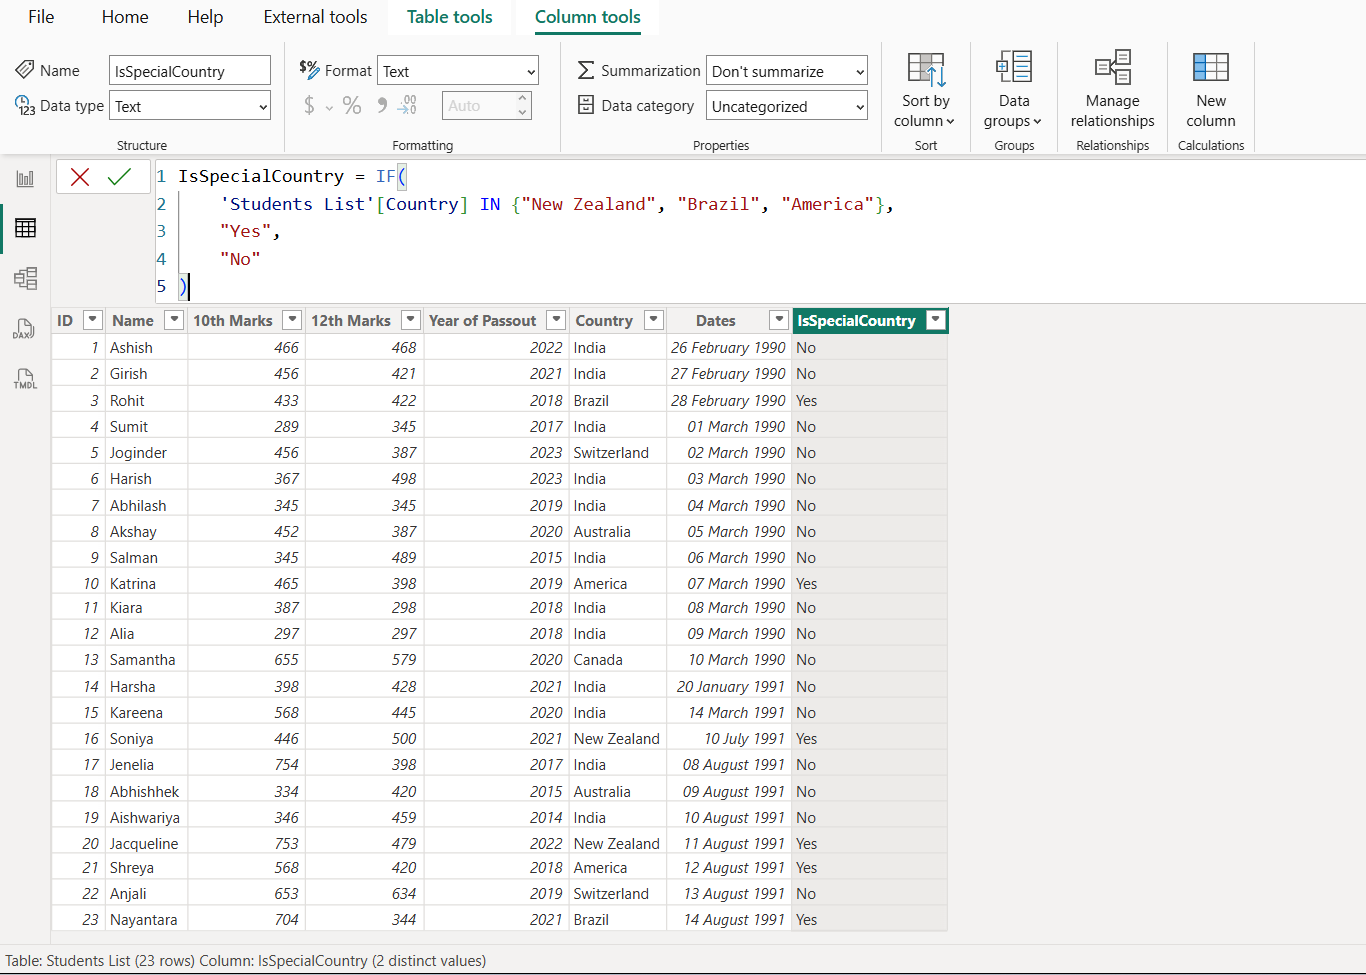Click Sort by column button
This screenshot has height=975, width=1366.
coord(925,90)
